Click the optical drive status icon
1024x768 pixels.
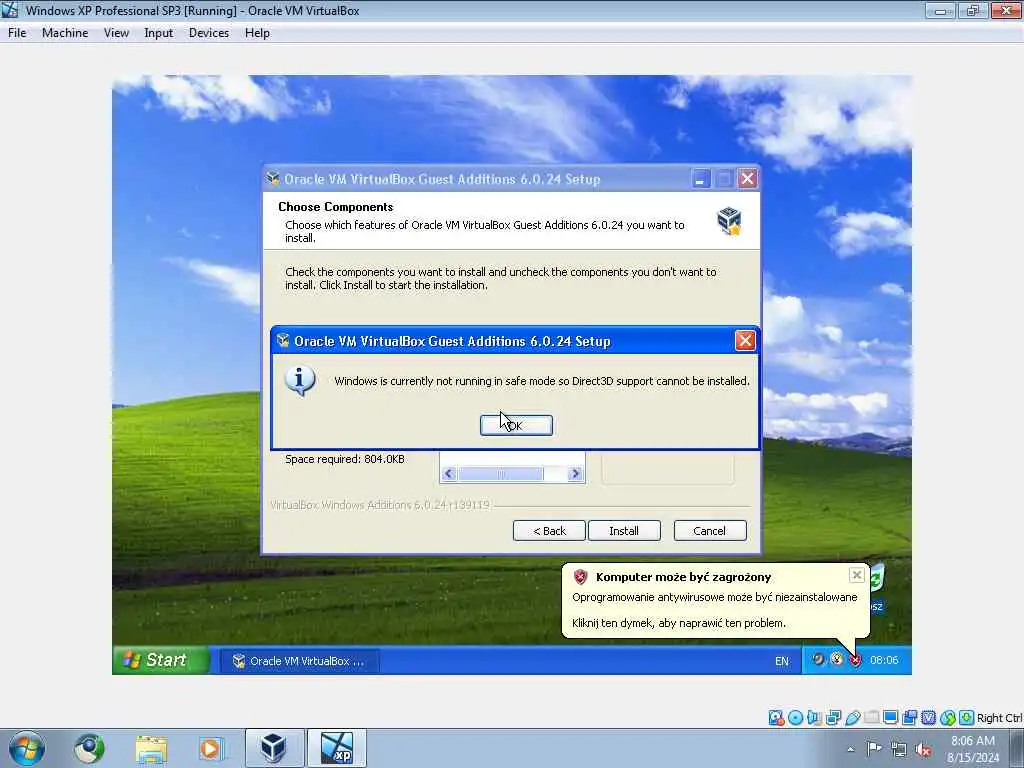point(795,718)
